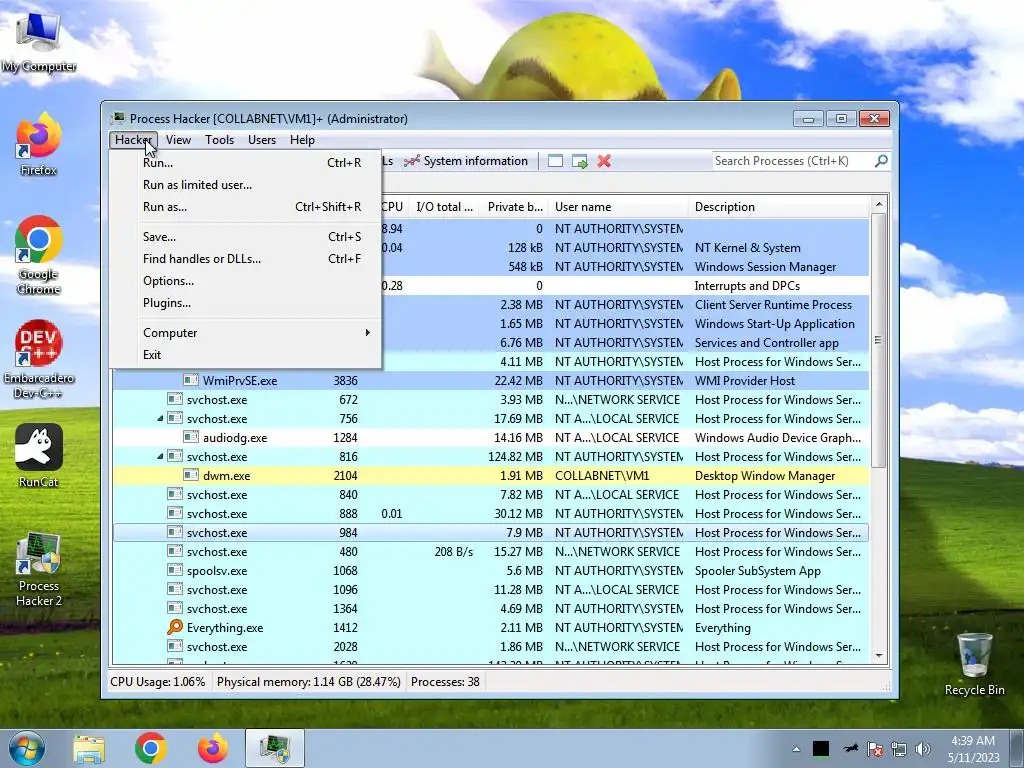Click Process Hacker taskbar button
Viewport: 1024px width, 768px height.
pos(275,748)
